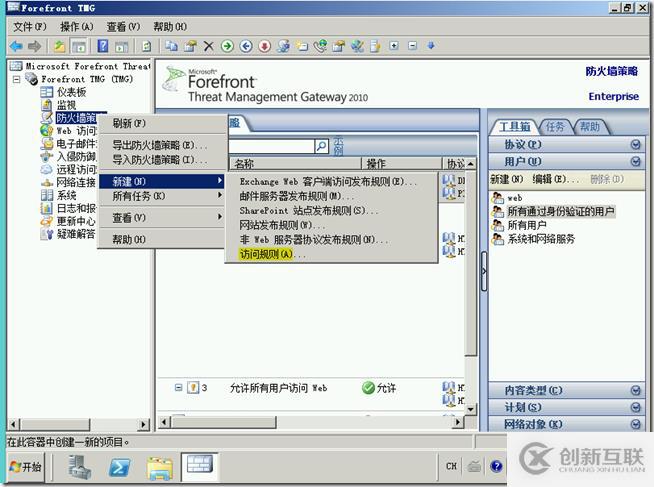Screen dimensions: 654x487
Task: Choose 刷新(F) from context menu
Action: (162, 123)
